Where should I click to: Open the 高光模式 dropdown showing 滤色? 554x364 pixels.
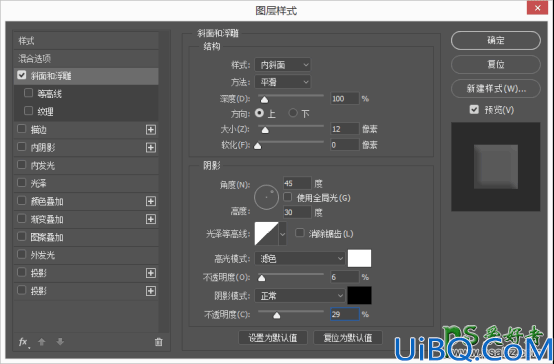pos(300,259)
